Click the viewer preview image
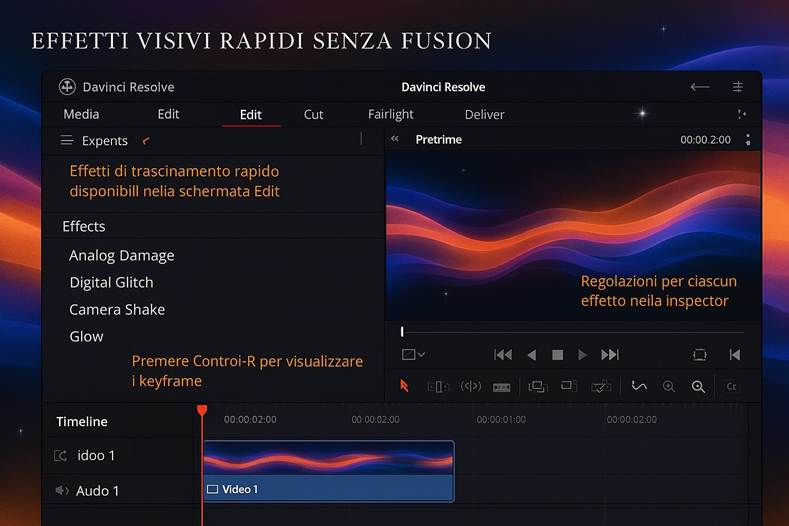The width and height of the screenshot is (789, 526). [573, 235]
